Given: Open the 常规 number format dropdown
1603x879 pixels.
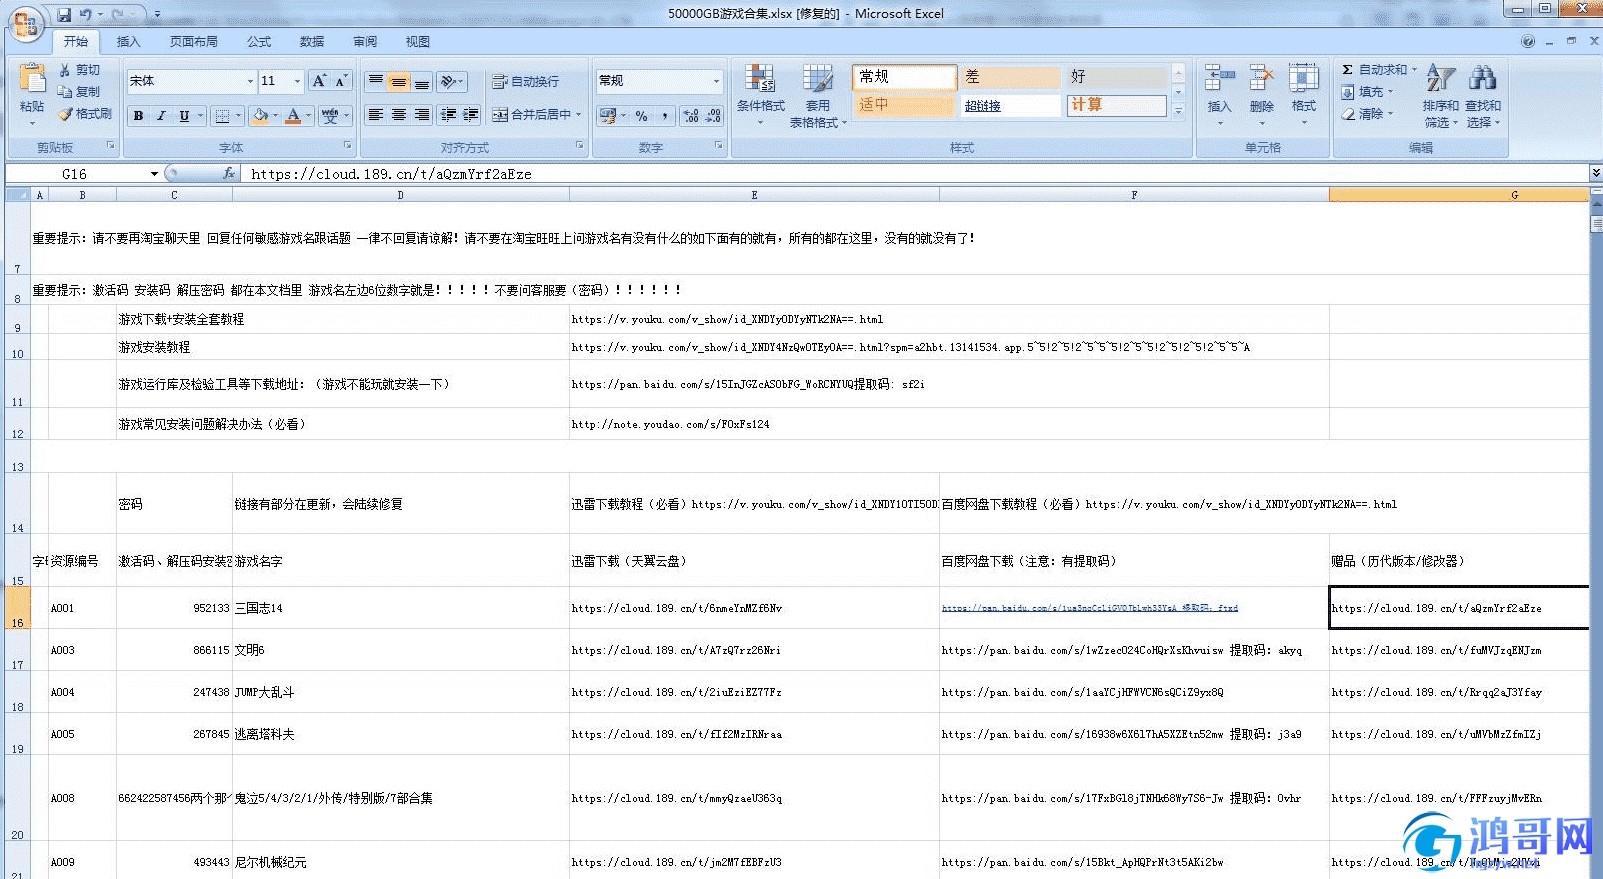Looking at the screenshot, I should (716, 81).
